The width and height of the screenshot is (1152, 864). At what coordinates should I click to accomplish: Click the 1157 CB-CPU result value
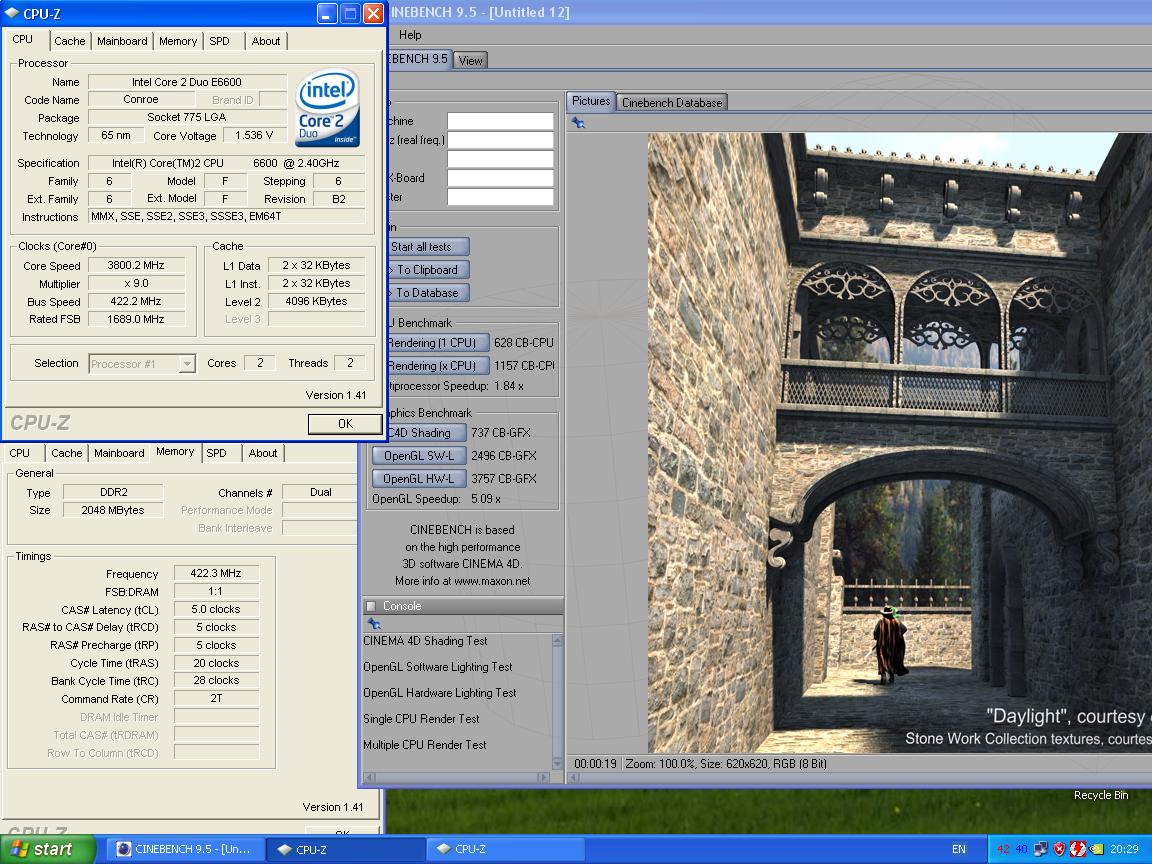click(524, 365)
